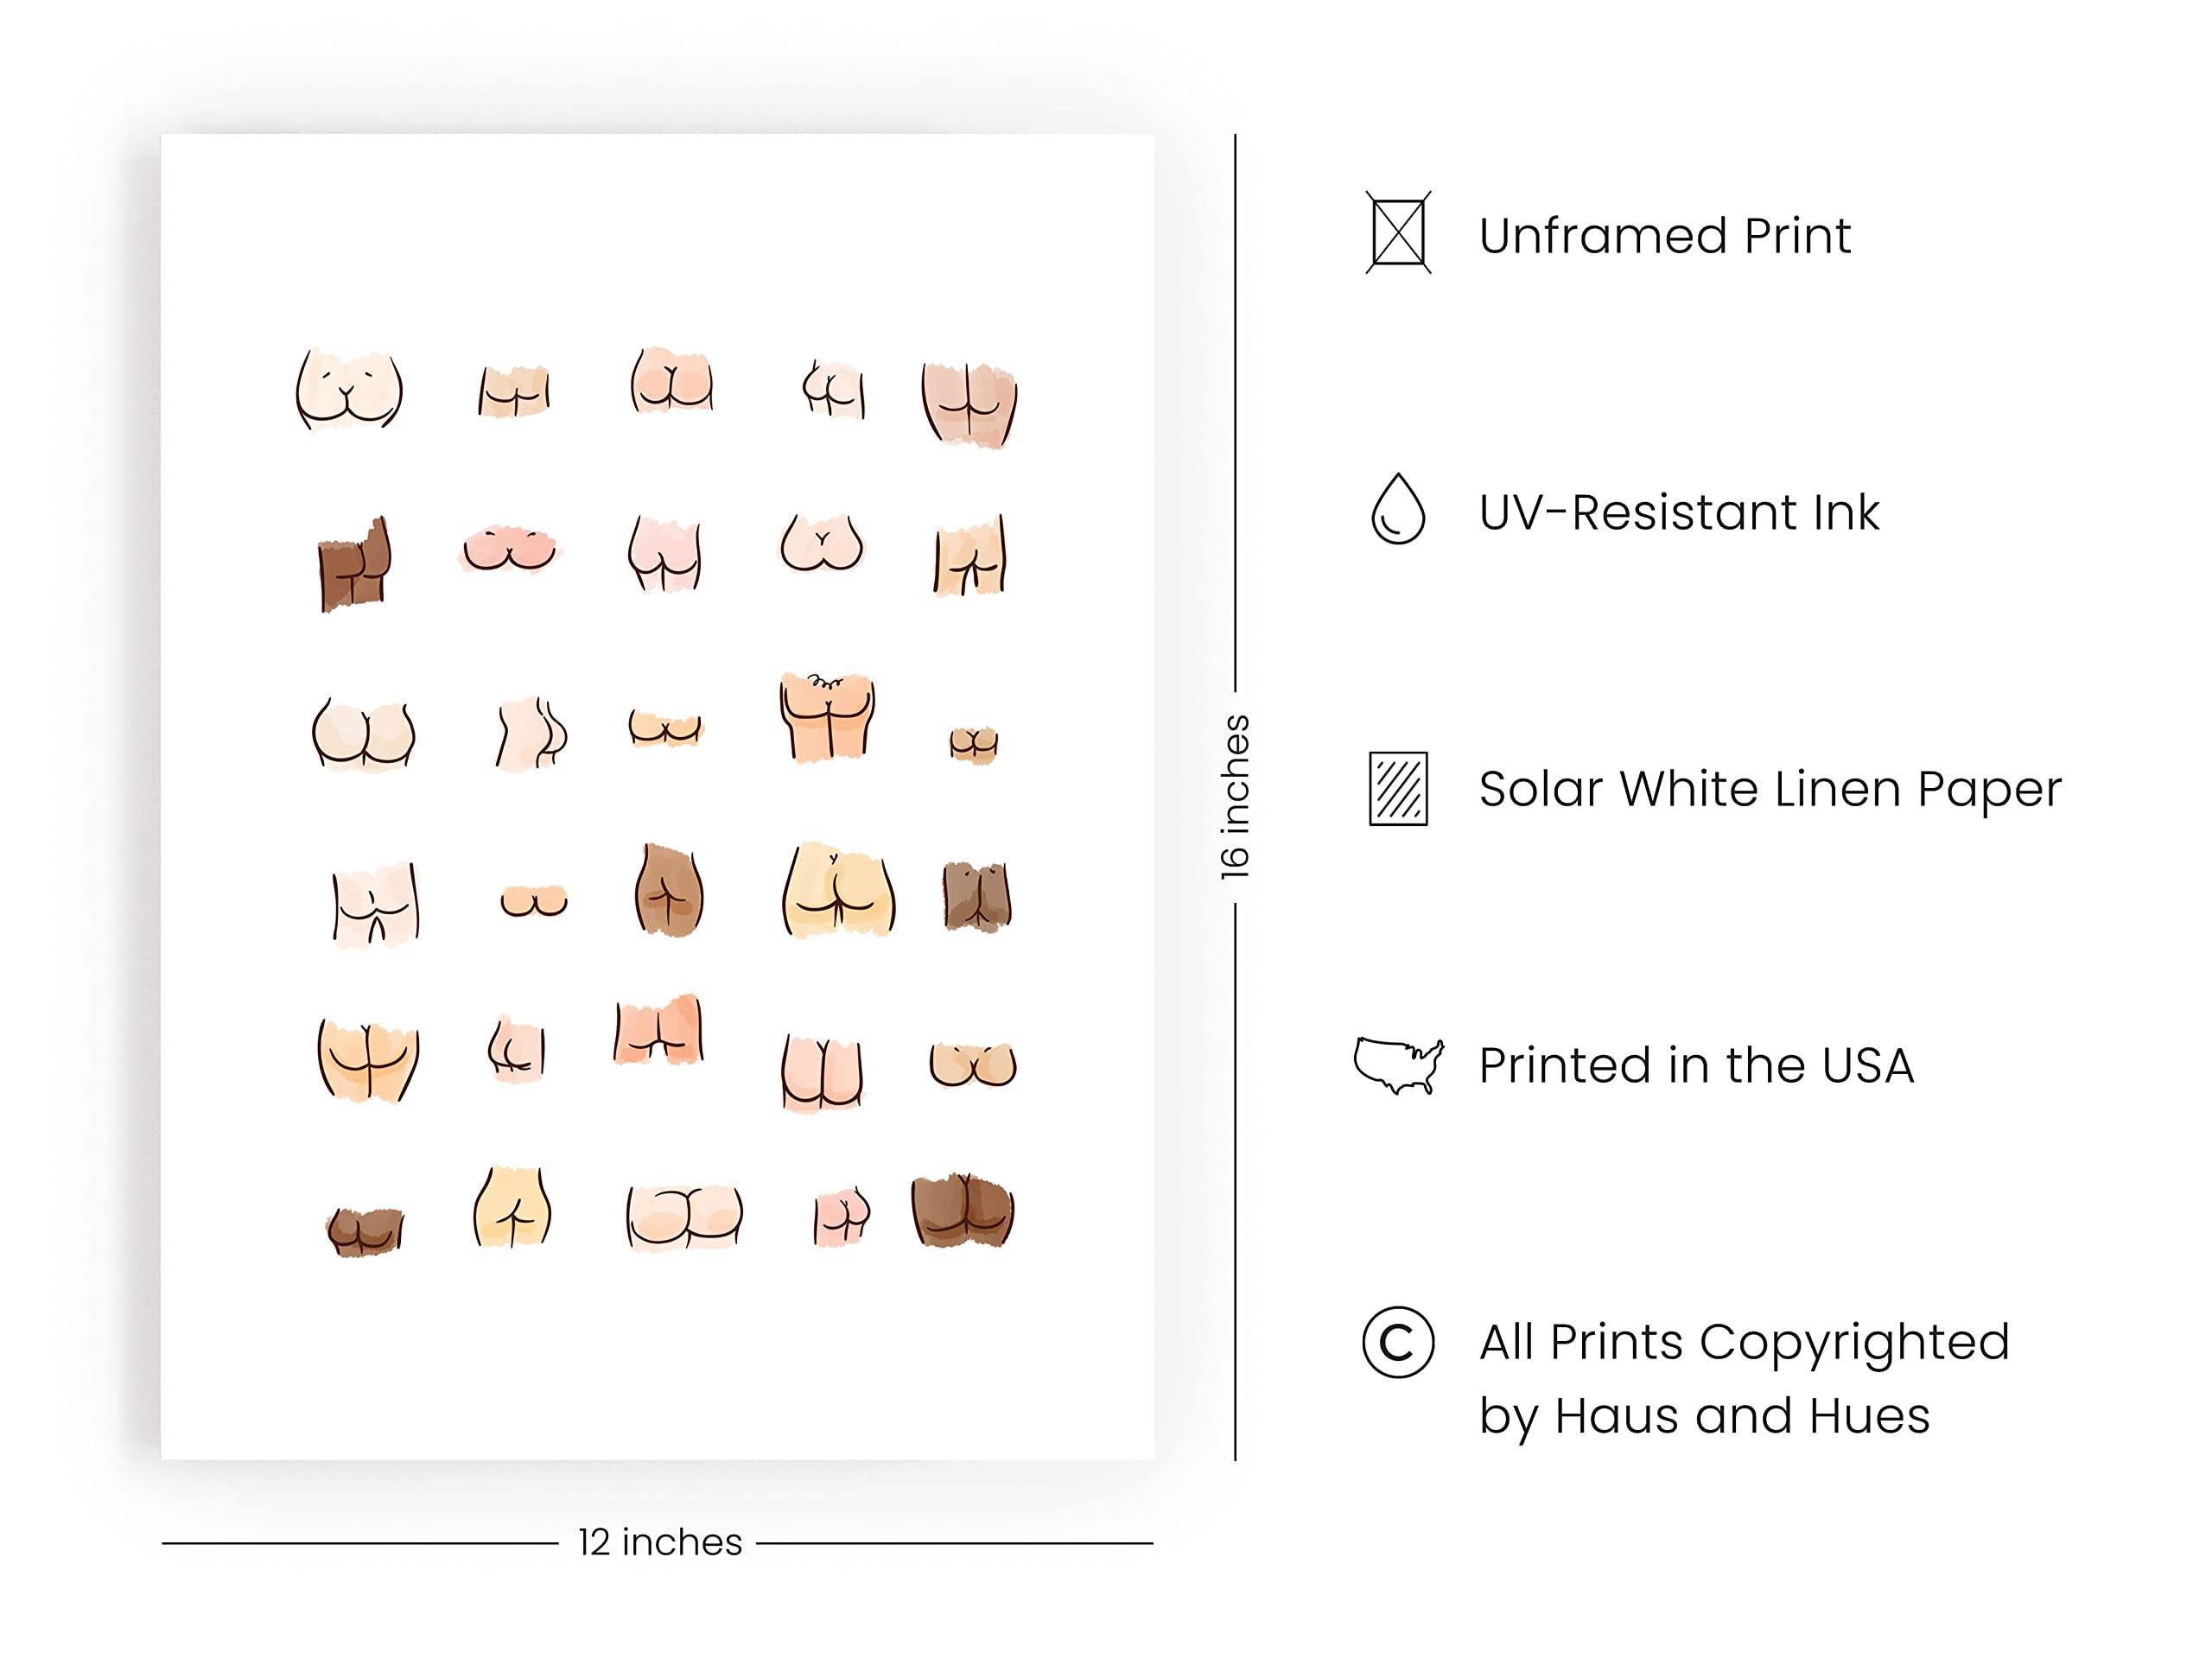Click the crossed-box Unframed Print icon
This screenshot has height=1659, width=2212.
(x=1398, y=233)
